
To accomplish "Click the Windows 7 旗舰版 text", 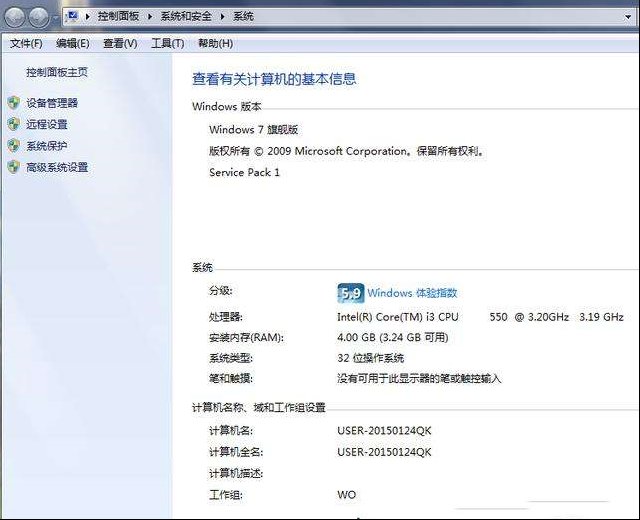I will (253, 130).
